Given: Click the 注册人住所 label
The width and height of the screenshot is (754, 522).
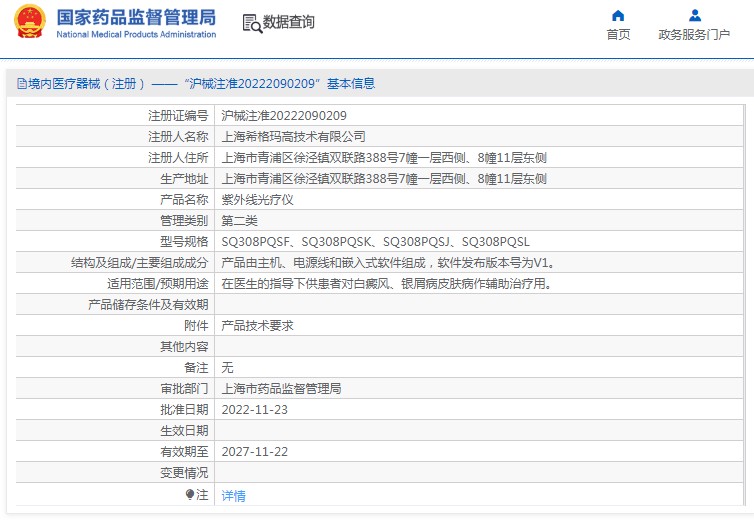Looking at the screenshot, I should (178, 158).
